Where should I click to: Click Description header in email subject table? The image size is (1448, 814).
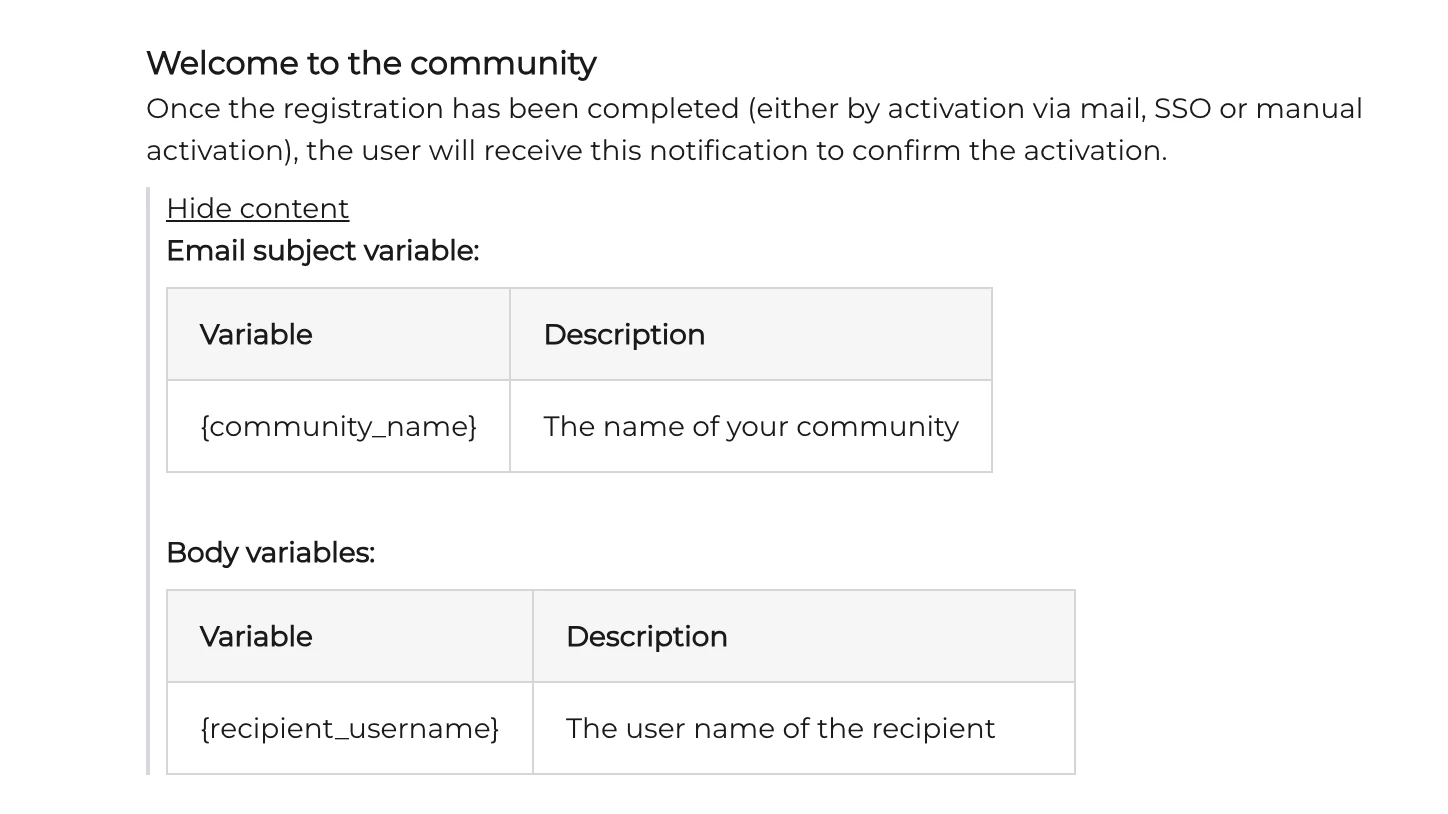(751, 334)
